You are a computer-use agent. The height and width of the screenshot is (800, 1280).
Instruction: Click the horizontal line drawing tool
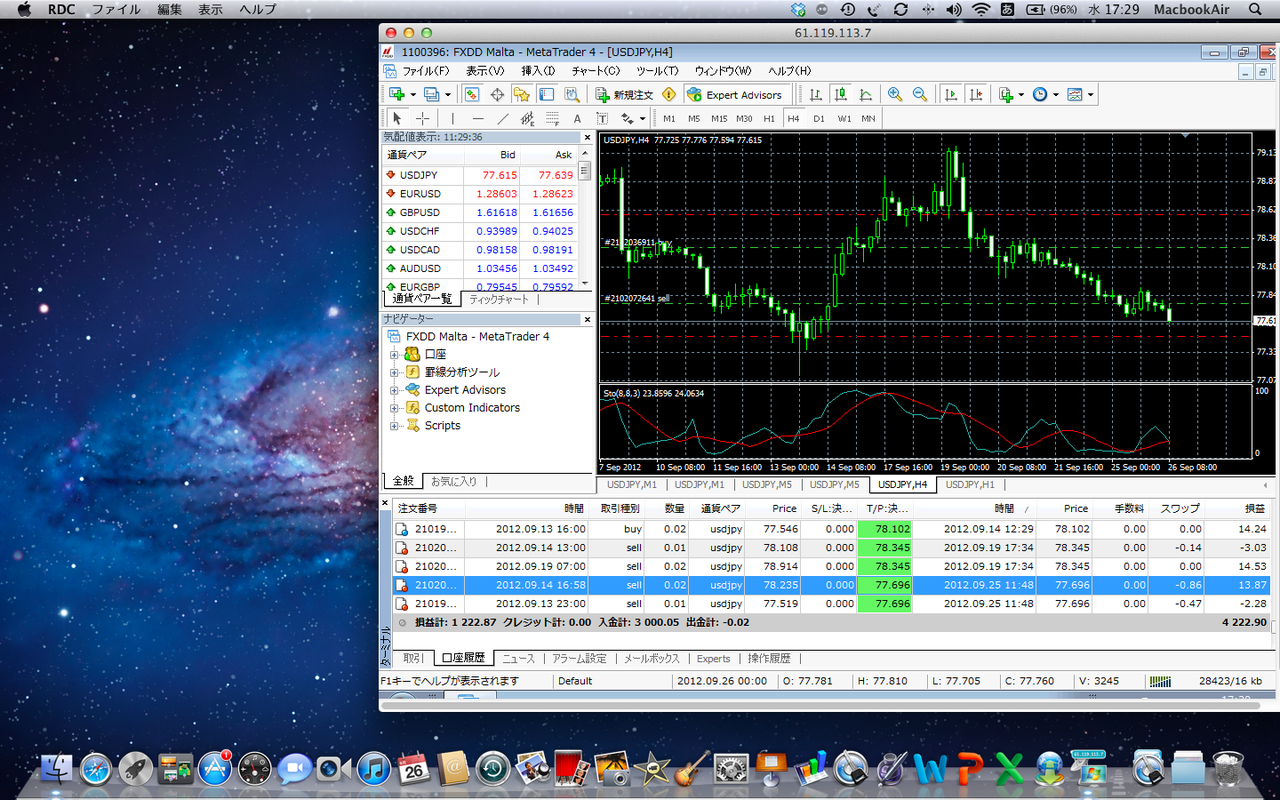pos(478,118)
